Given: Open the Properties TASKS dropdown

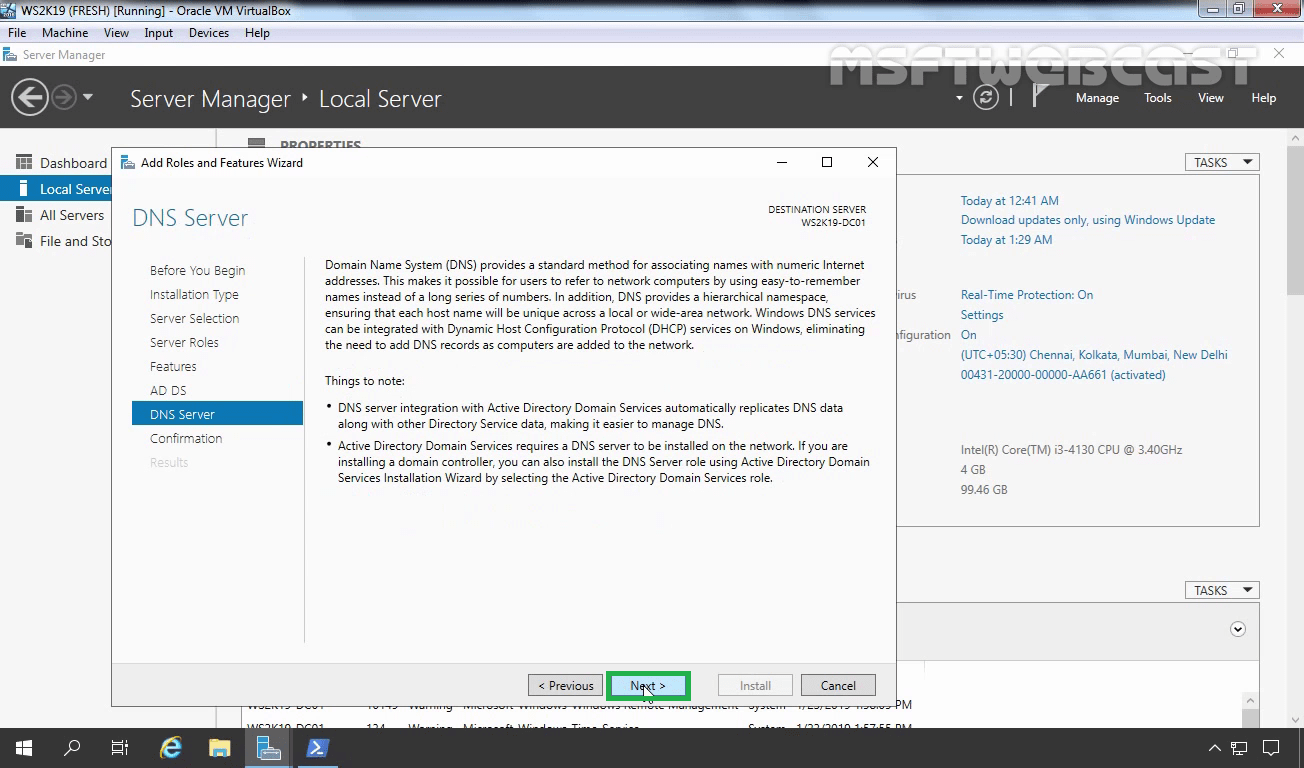Looking at the screenshot, I should click(x=1221, y=162).
